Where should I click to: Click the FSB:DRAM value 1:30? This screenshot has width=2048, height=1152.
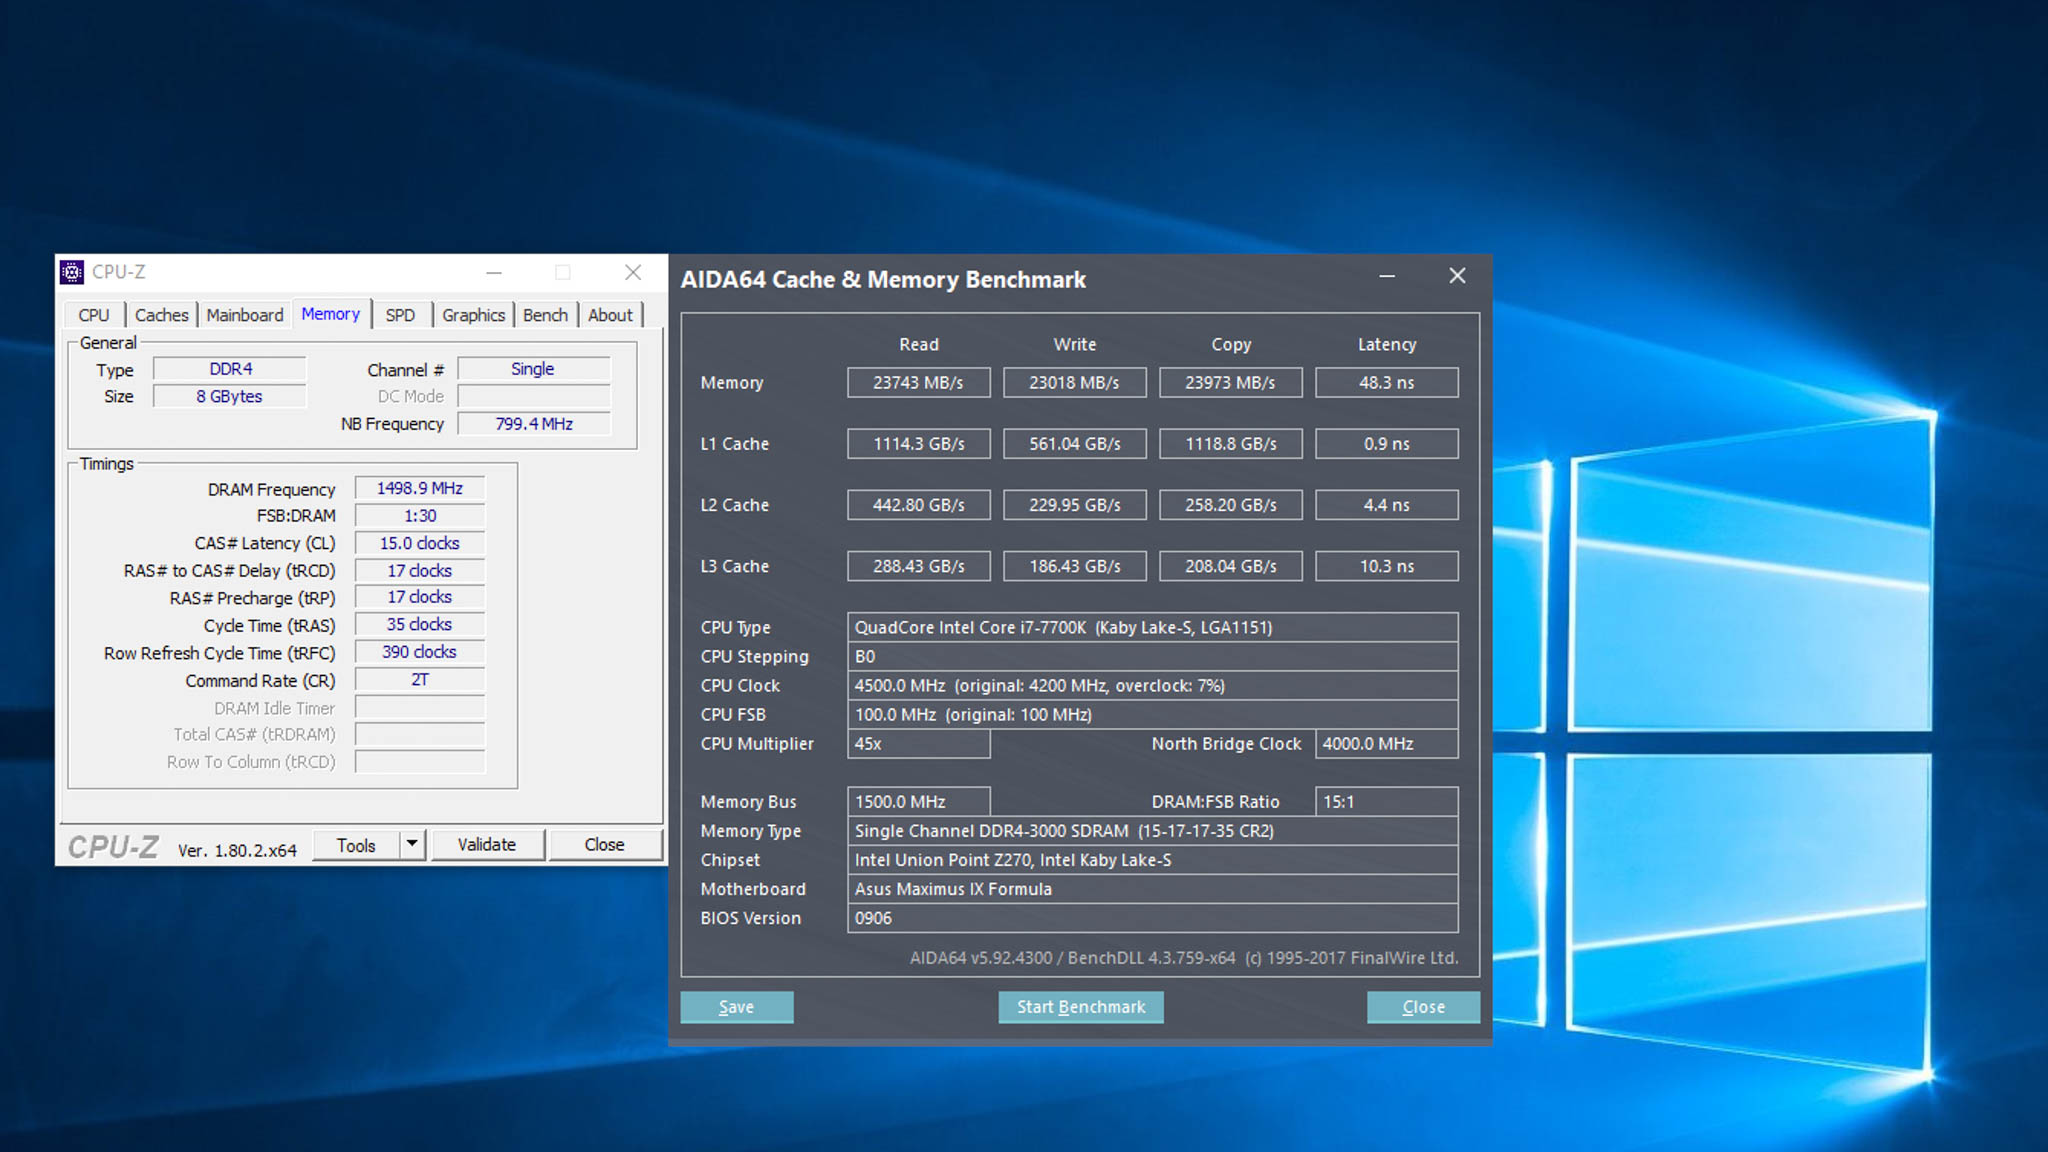click(420, 516)
